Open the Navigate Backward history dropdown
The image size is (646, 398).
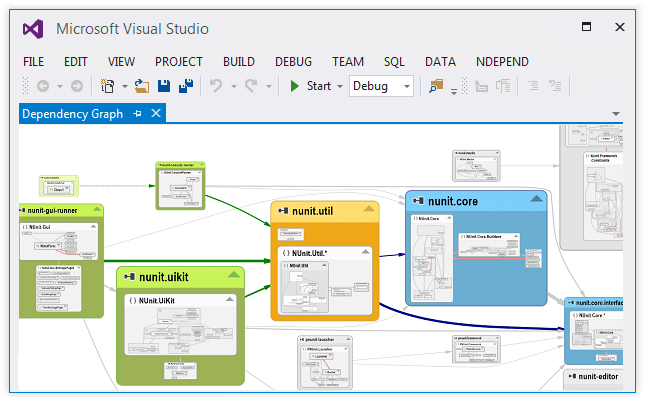click(x=60, y=87)
